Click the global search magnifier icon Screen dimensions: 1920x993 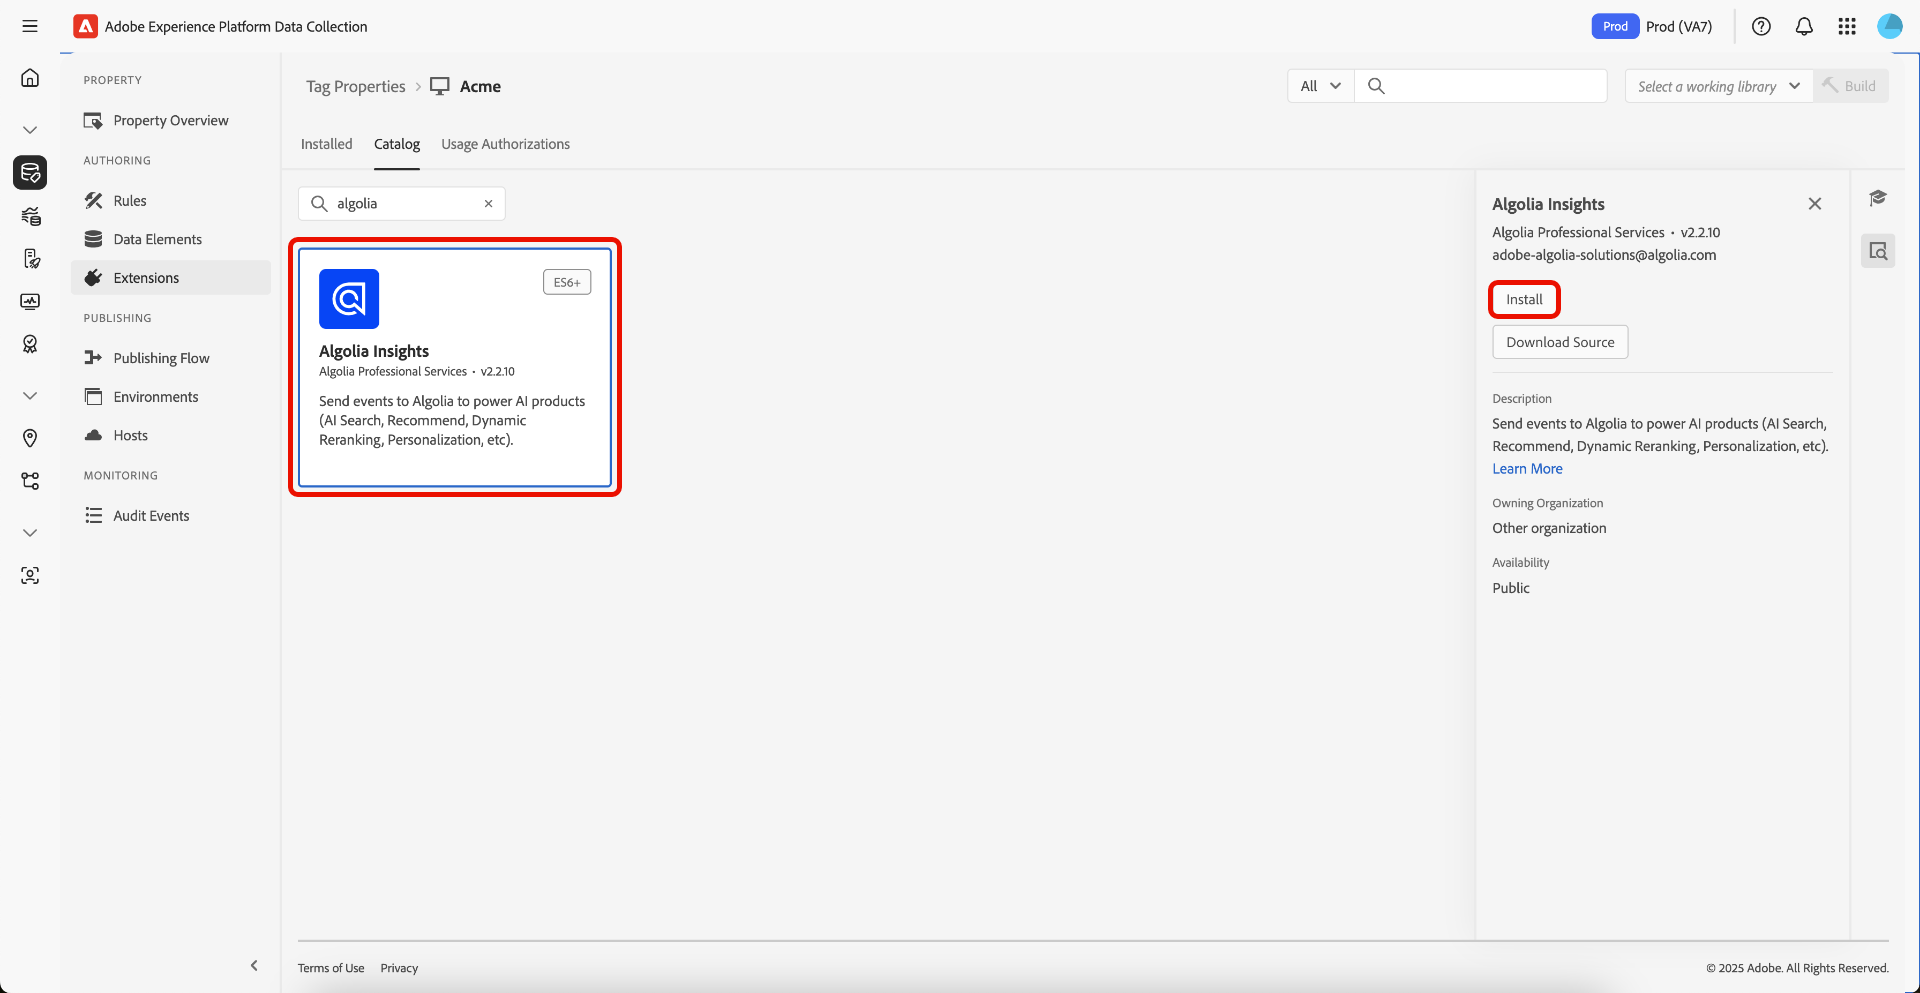pyautogui.click(x=1376, y=86)
